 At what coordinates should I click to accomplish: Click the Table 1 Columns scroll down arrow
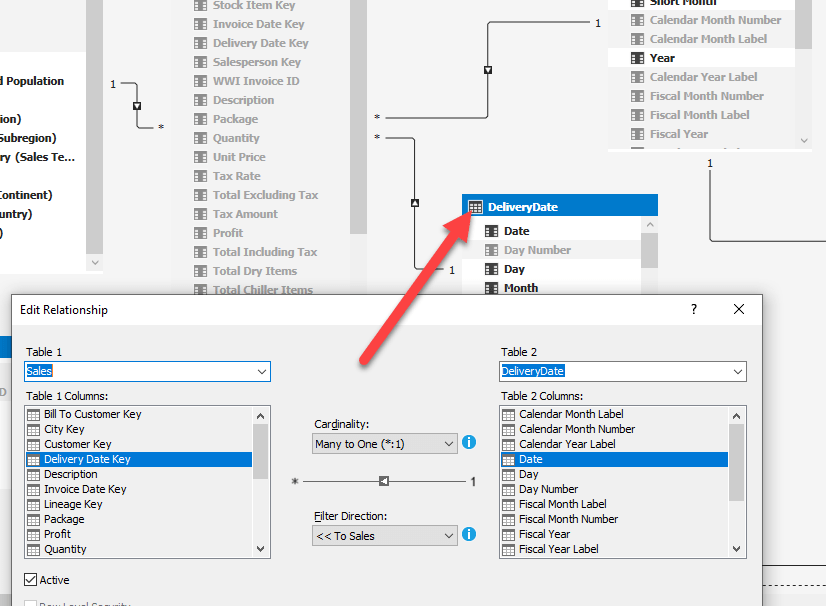coord(261,549)
